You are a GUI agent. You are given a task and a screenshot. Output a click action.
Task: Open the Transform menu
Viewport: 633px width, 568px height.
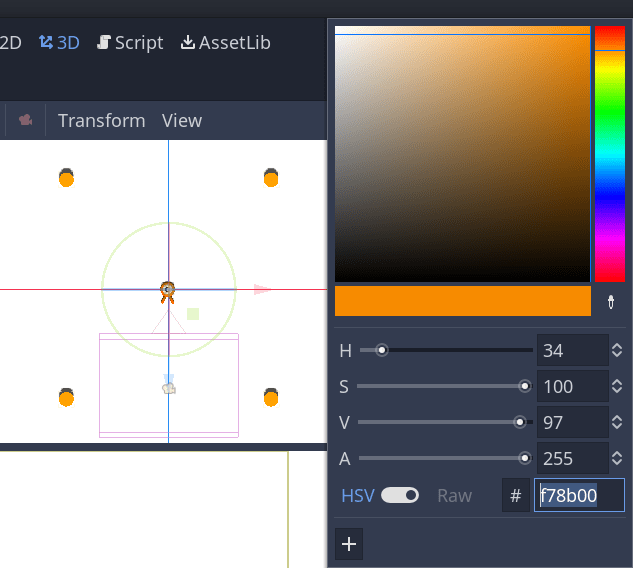point(101,120)
